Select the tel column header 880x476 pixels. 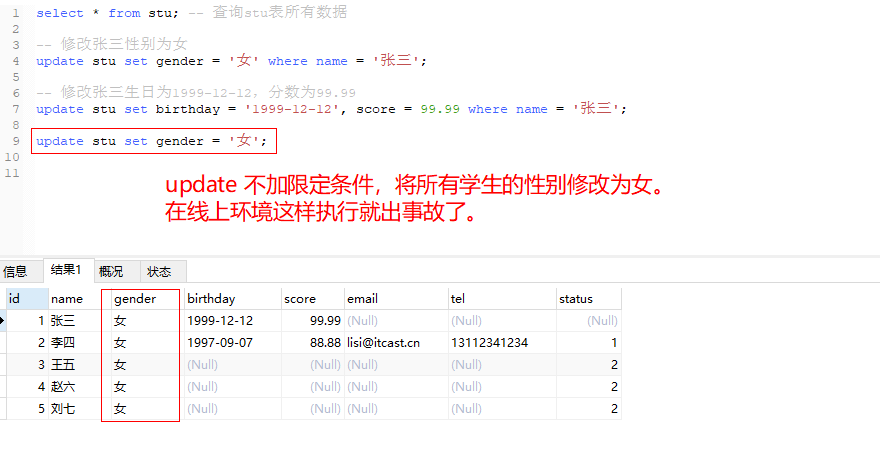[458, 298]
